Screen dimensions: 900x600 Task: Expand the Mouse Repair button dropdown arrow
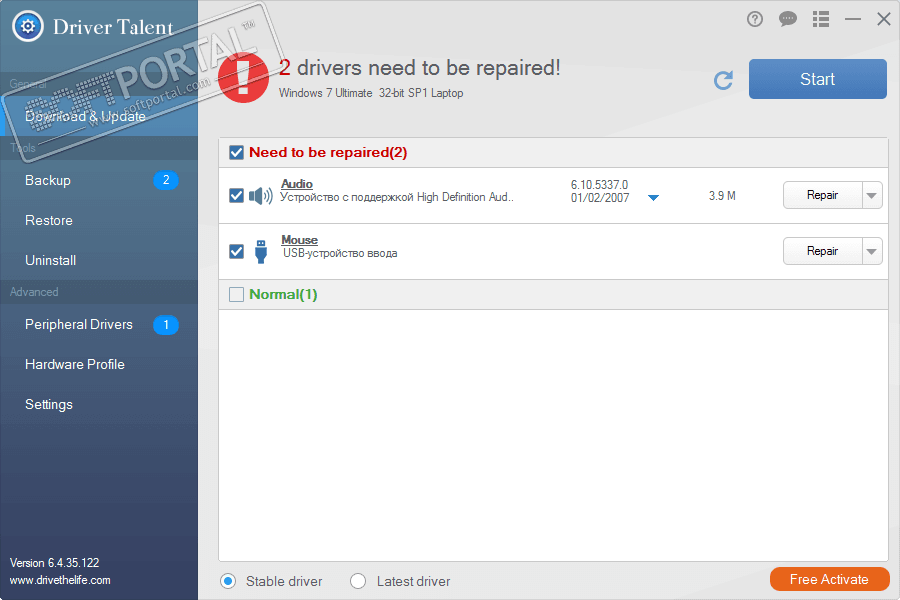pos(872,251)
